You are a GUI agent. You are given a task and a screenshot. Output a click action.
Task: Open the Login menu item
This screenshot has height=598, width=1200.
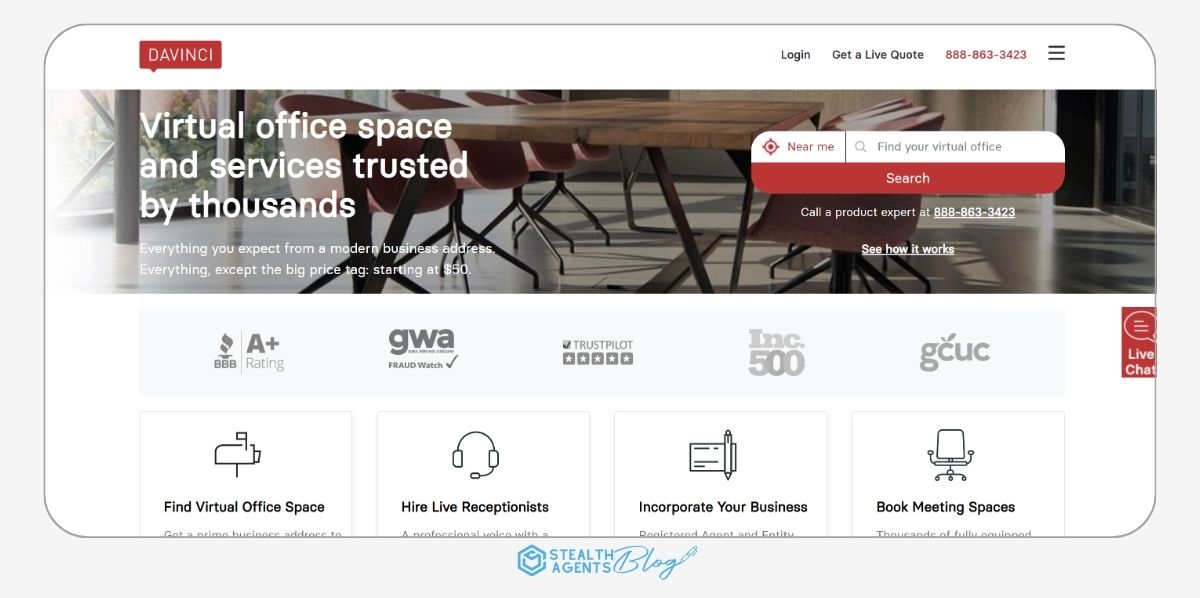(x=796, y=55)
